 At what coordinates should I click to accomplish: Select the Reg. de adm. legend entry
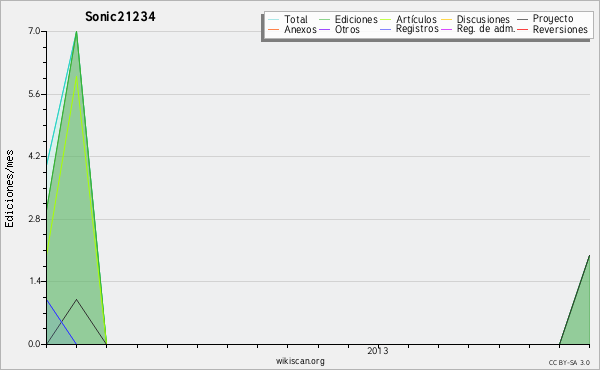[x=486, y=29]
